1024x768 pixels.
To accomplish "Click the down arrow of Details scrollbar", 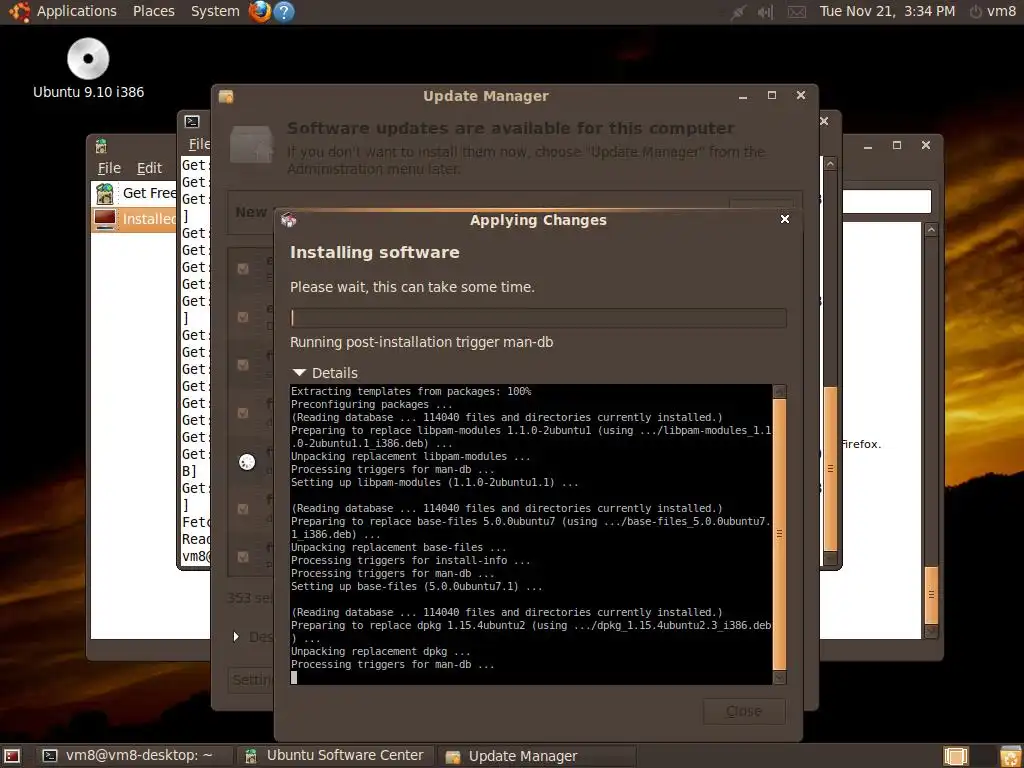I will [x=779, y=678].
